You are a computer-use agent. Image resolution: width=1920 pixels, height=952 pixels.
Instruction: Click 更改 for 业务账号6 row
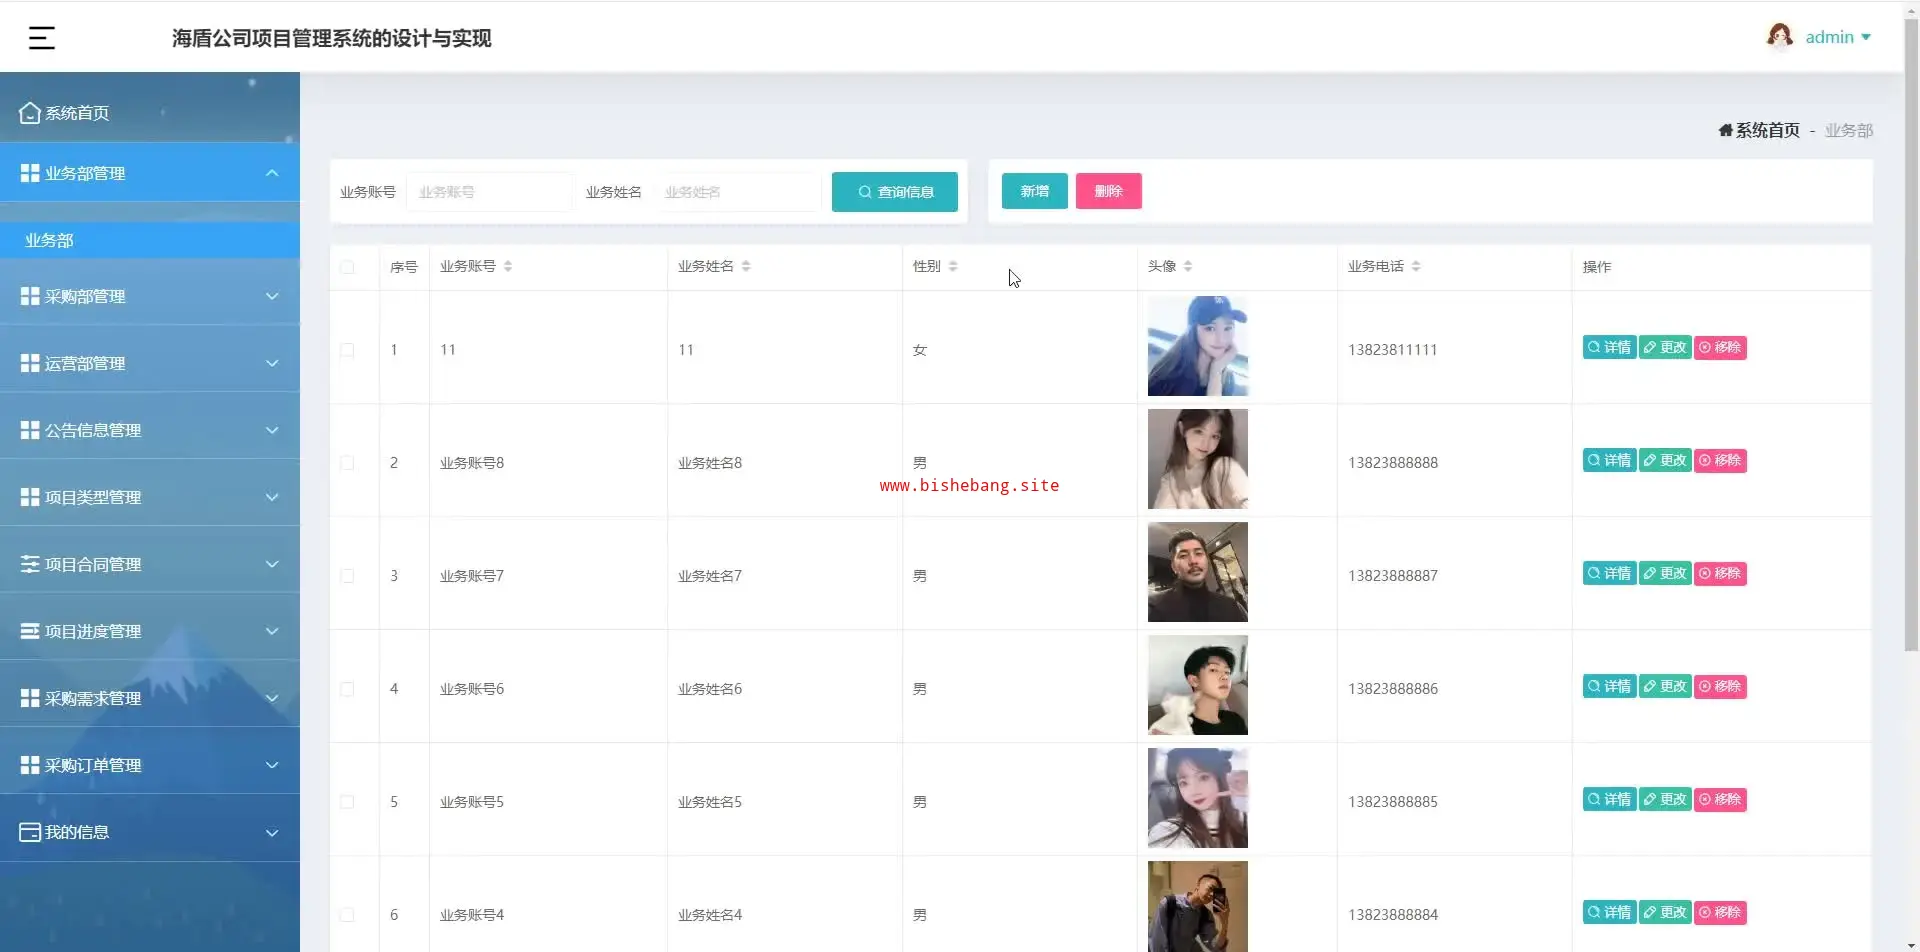point(1665,687)
